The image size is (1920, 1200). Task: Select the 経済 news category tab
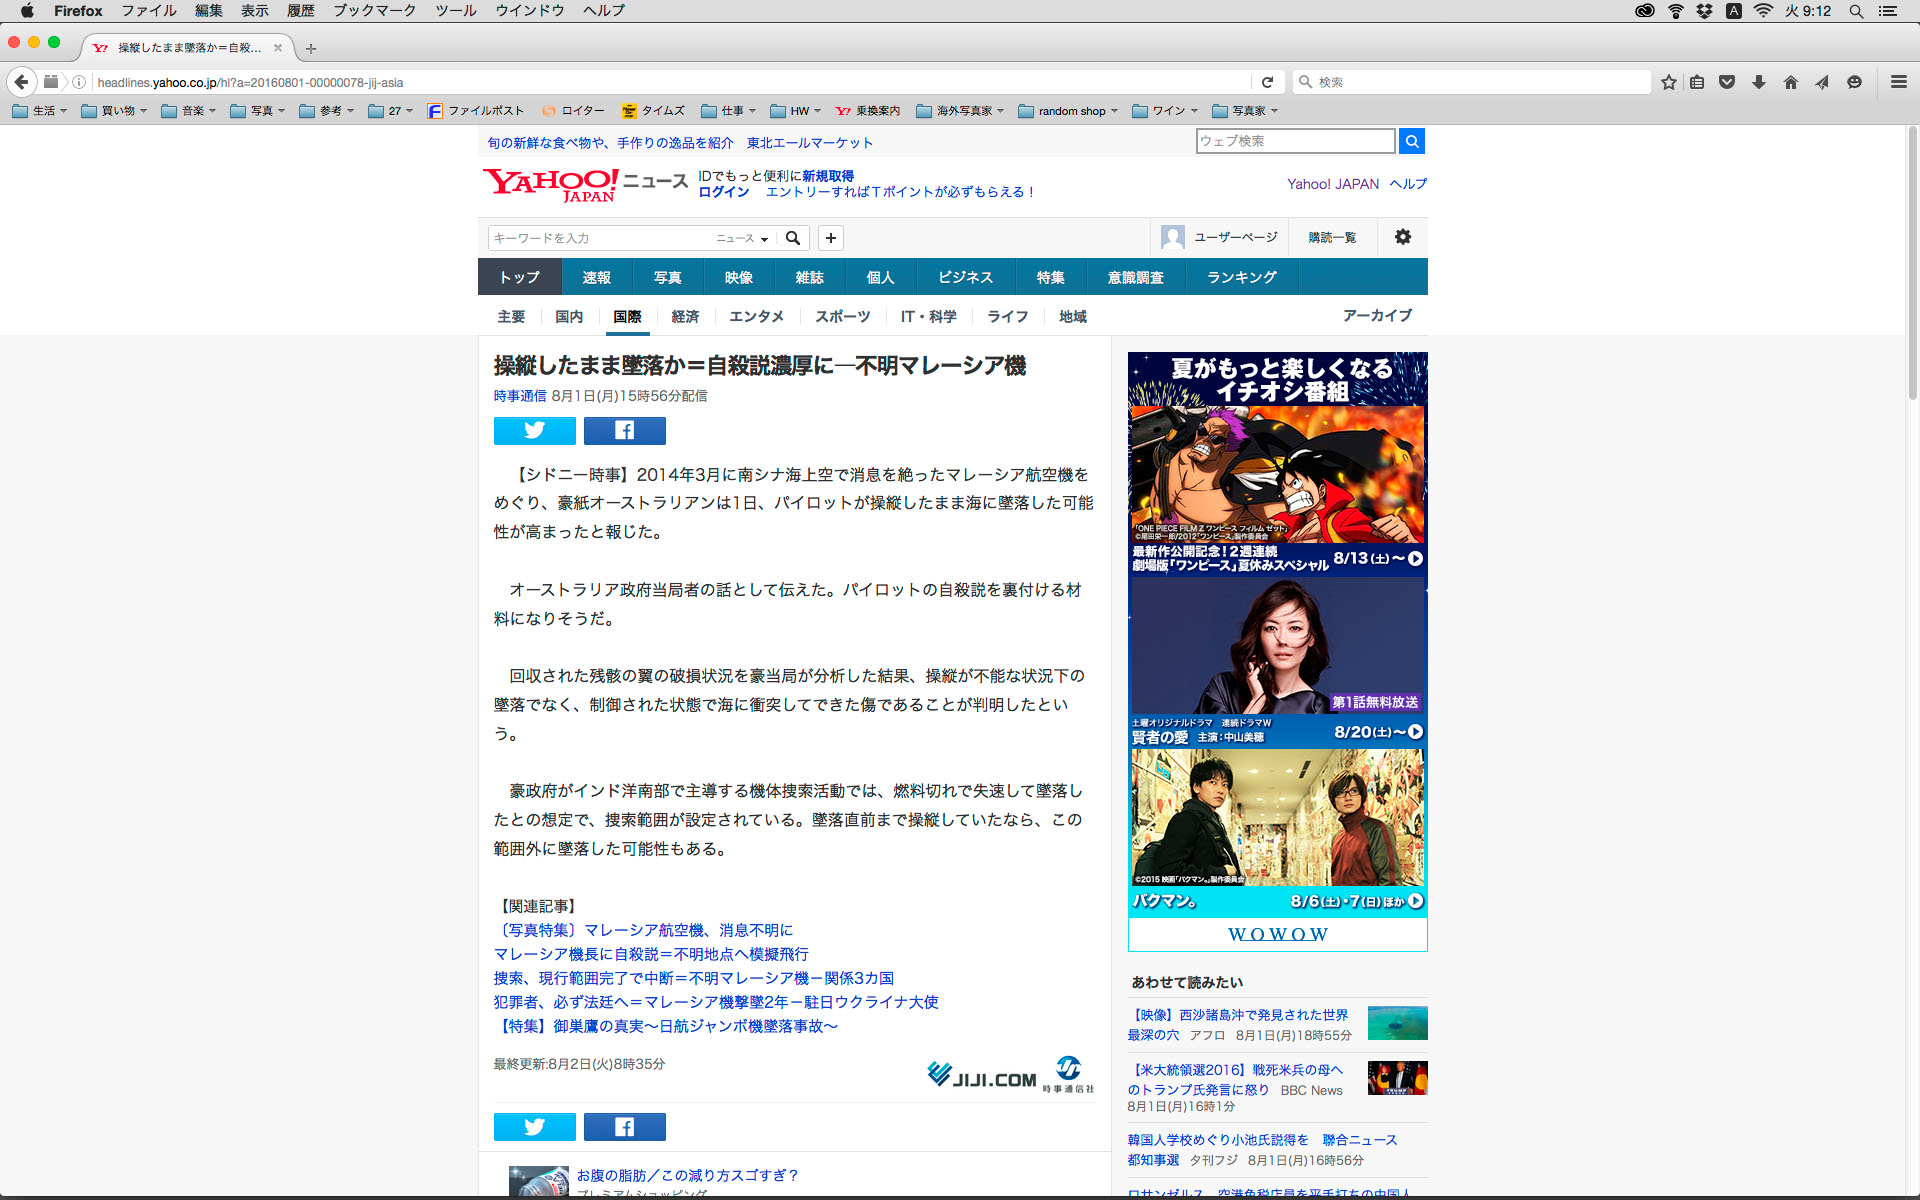pyautogui.click(x=685, y=316)
